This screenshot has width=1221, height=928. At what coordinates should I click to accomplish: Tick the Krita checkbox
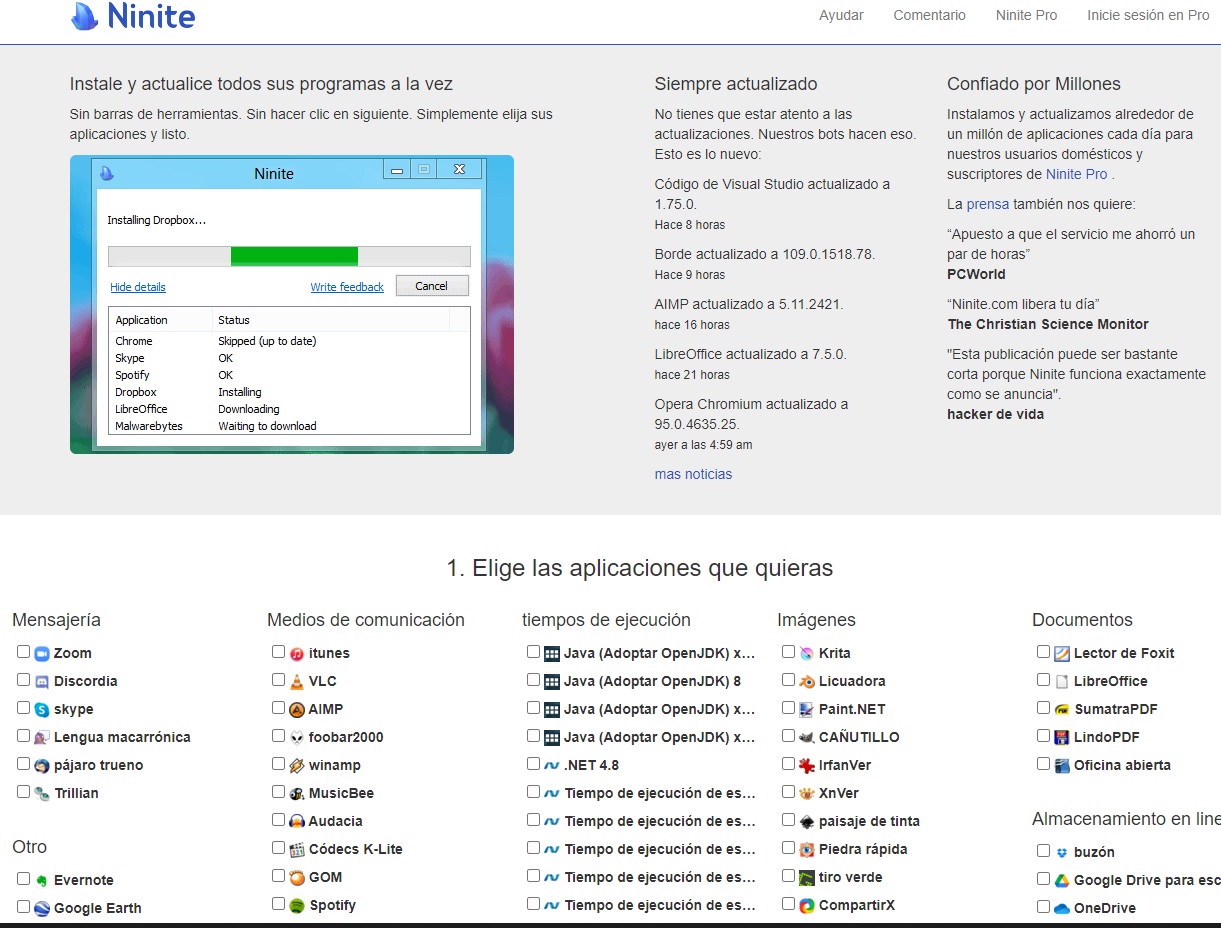(x=788, y=652)
